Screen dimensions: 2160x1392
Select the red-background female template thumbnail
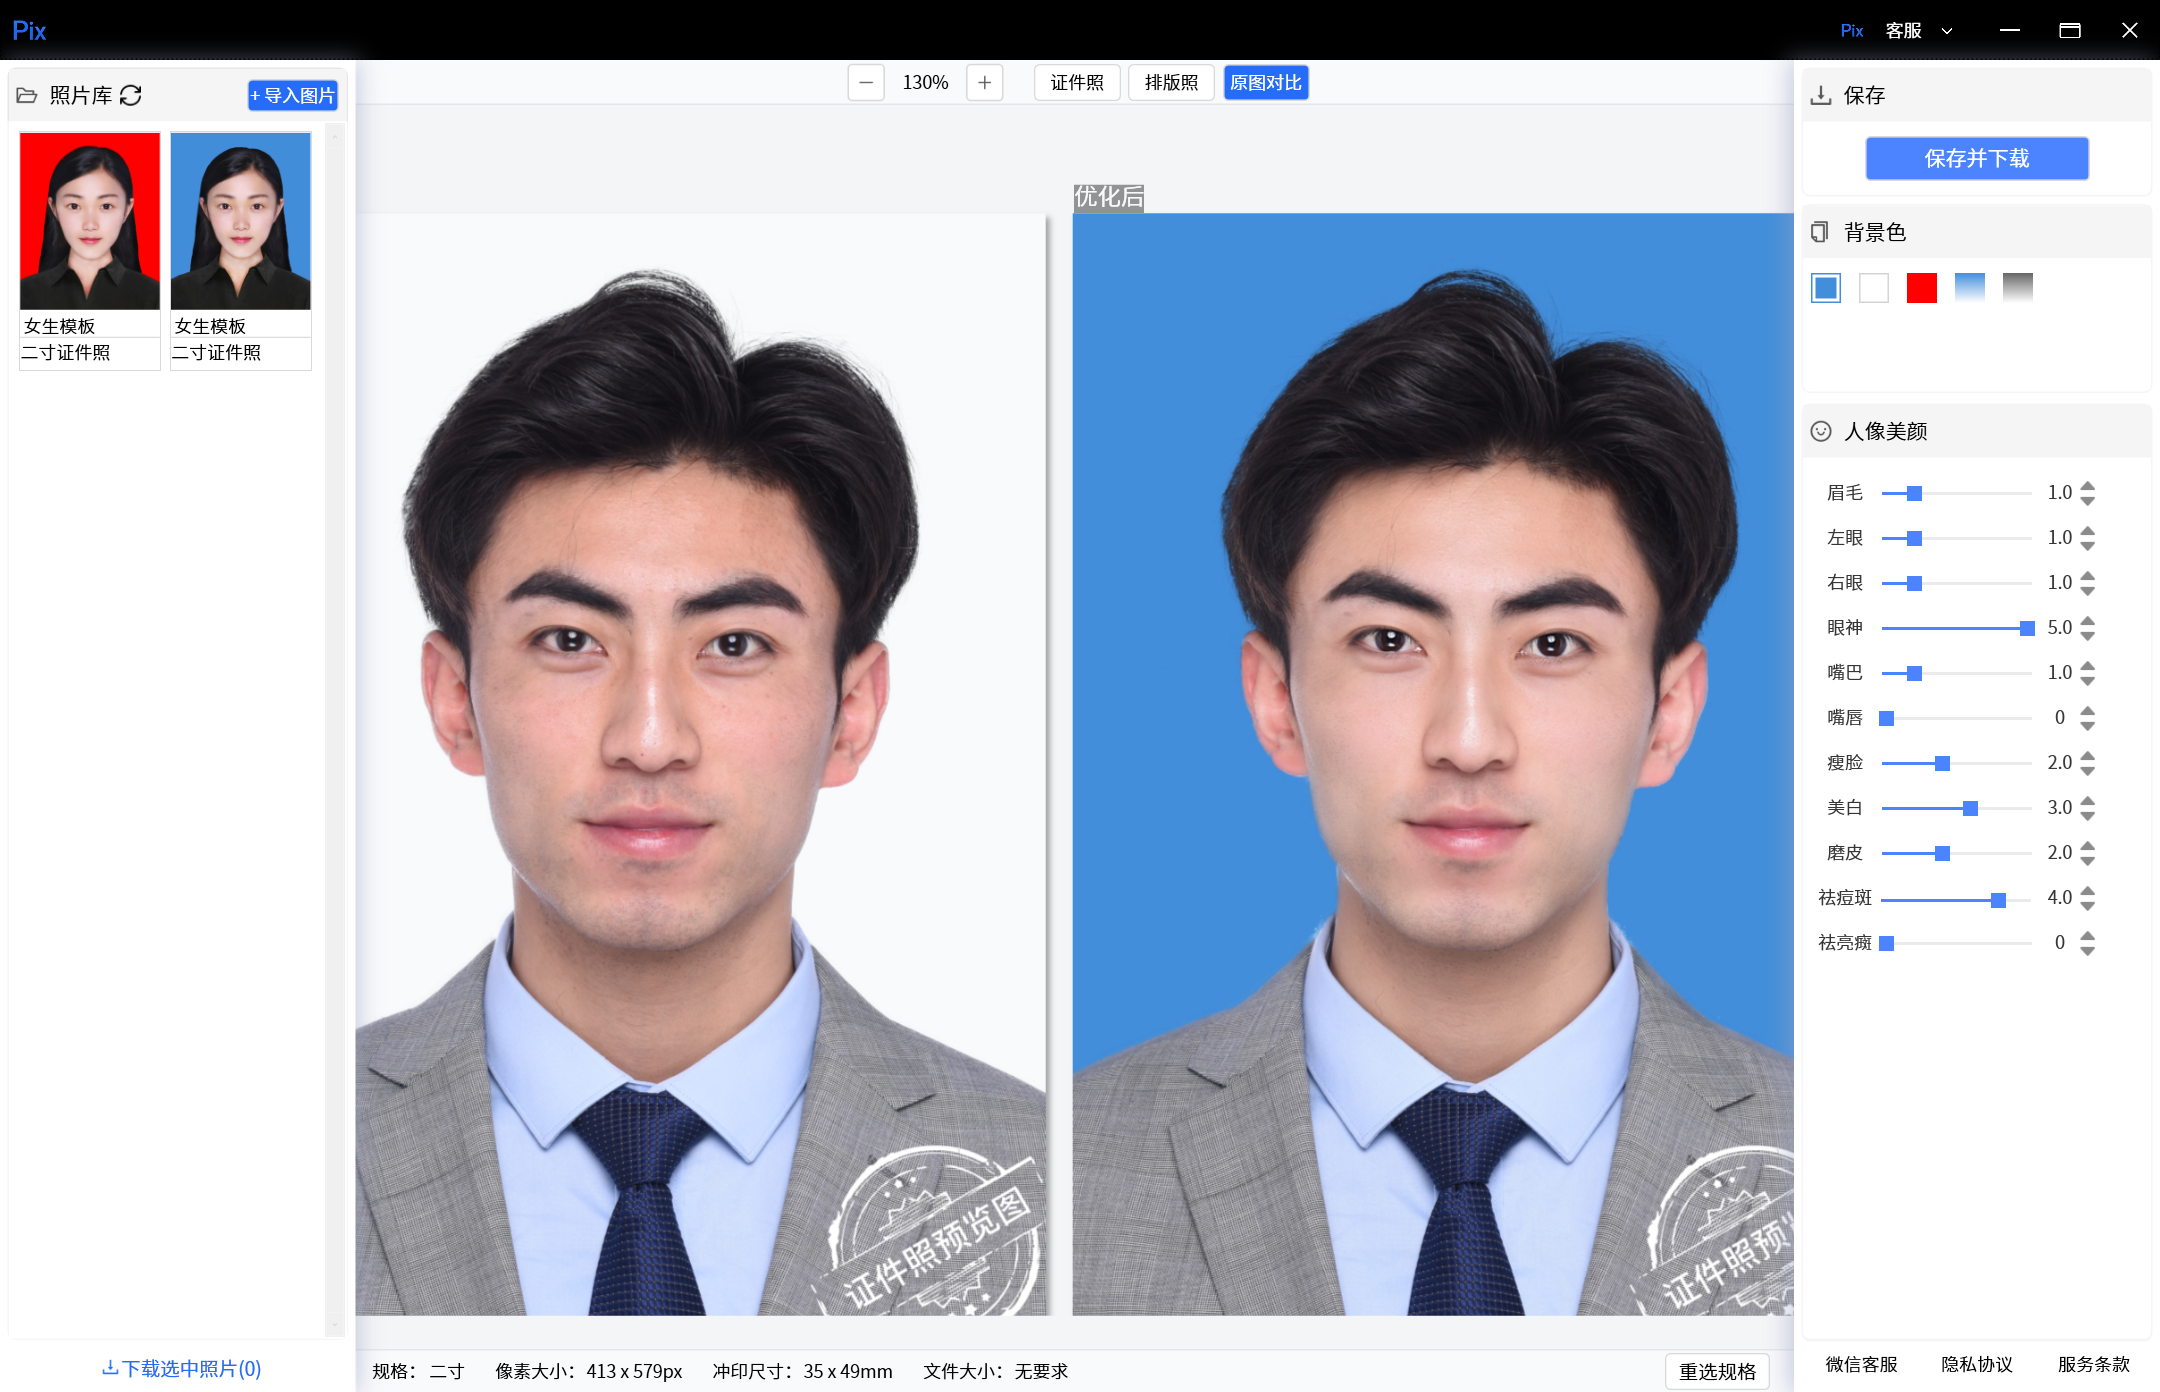point(90,221)
